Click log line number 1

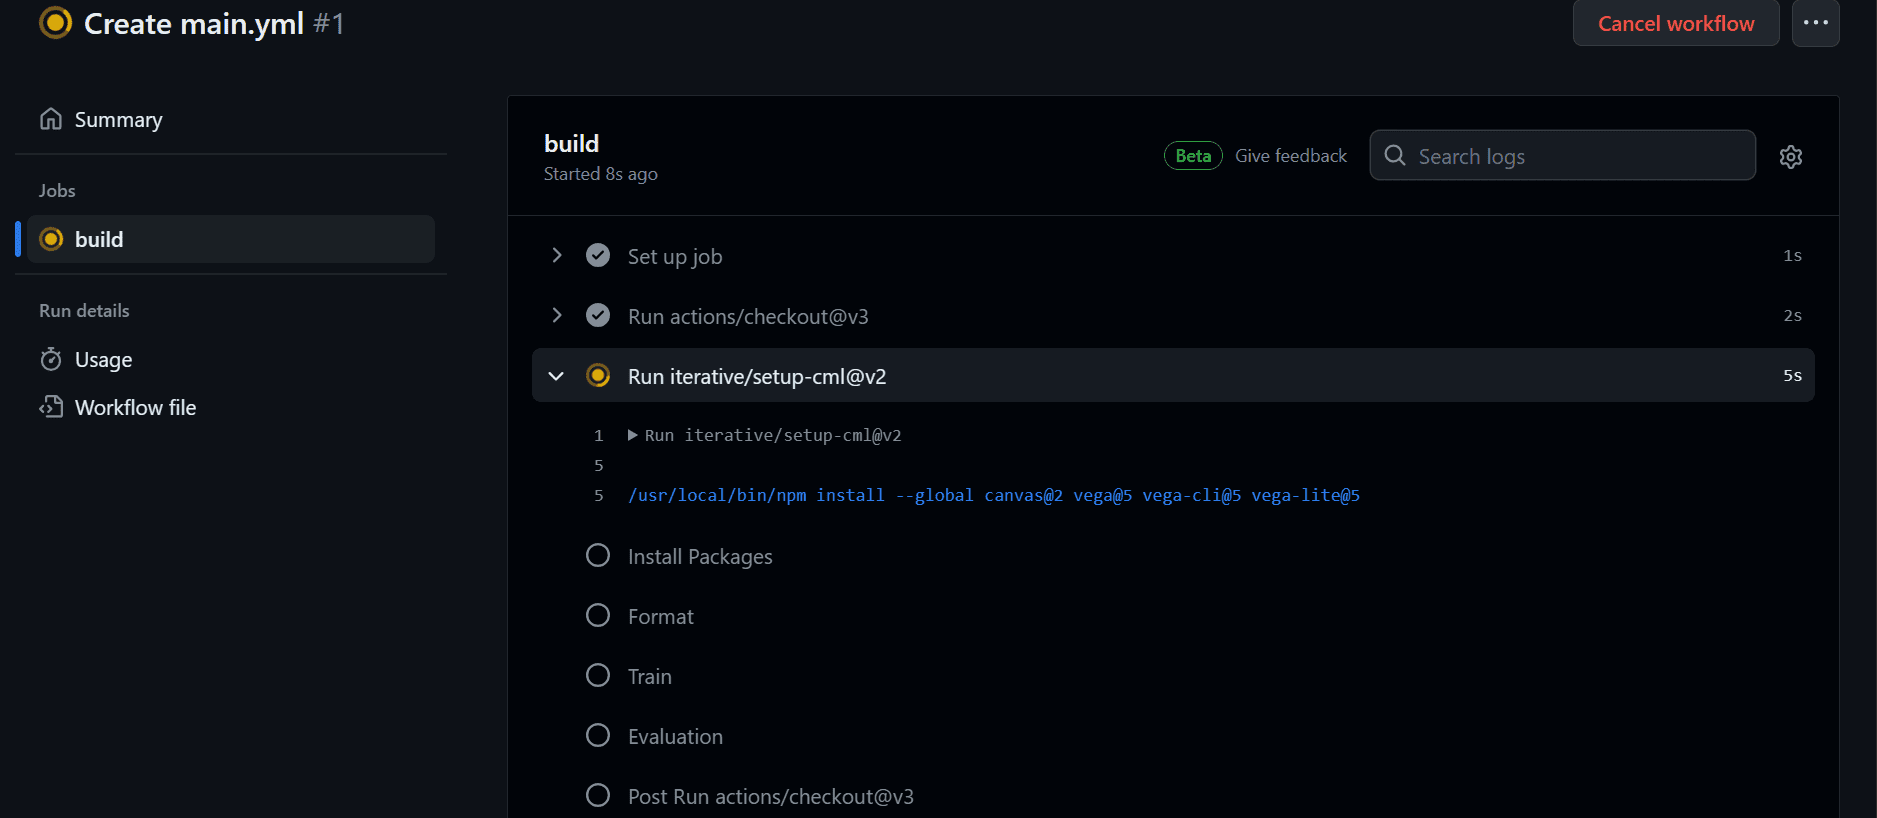[x=599, y=435]
